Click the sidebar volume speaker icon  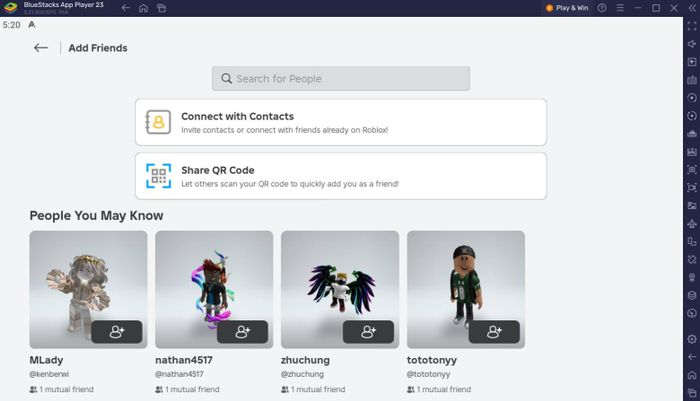pyautogui.click(x=692, y=44)
